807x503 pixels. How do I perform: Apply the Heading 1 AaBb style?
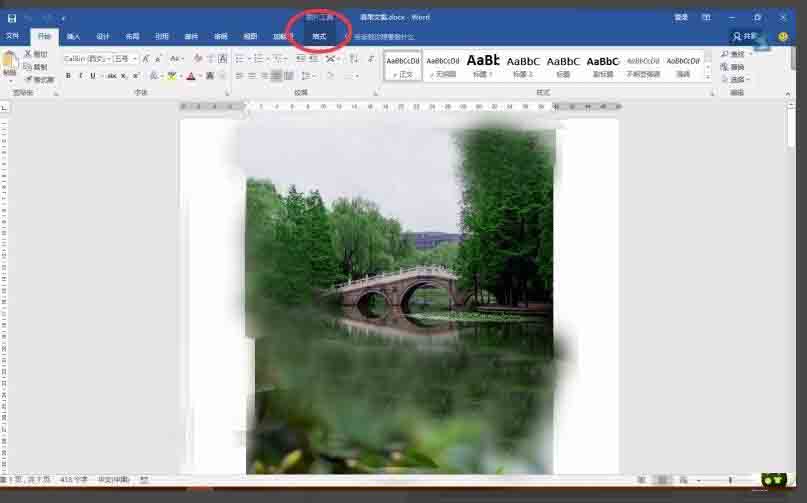483,65
